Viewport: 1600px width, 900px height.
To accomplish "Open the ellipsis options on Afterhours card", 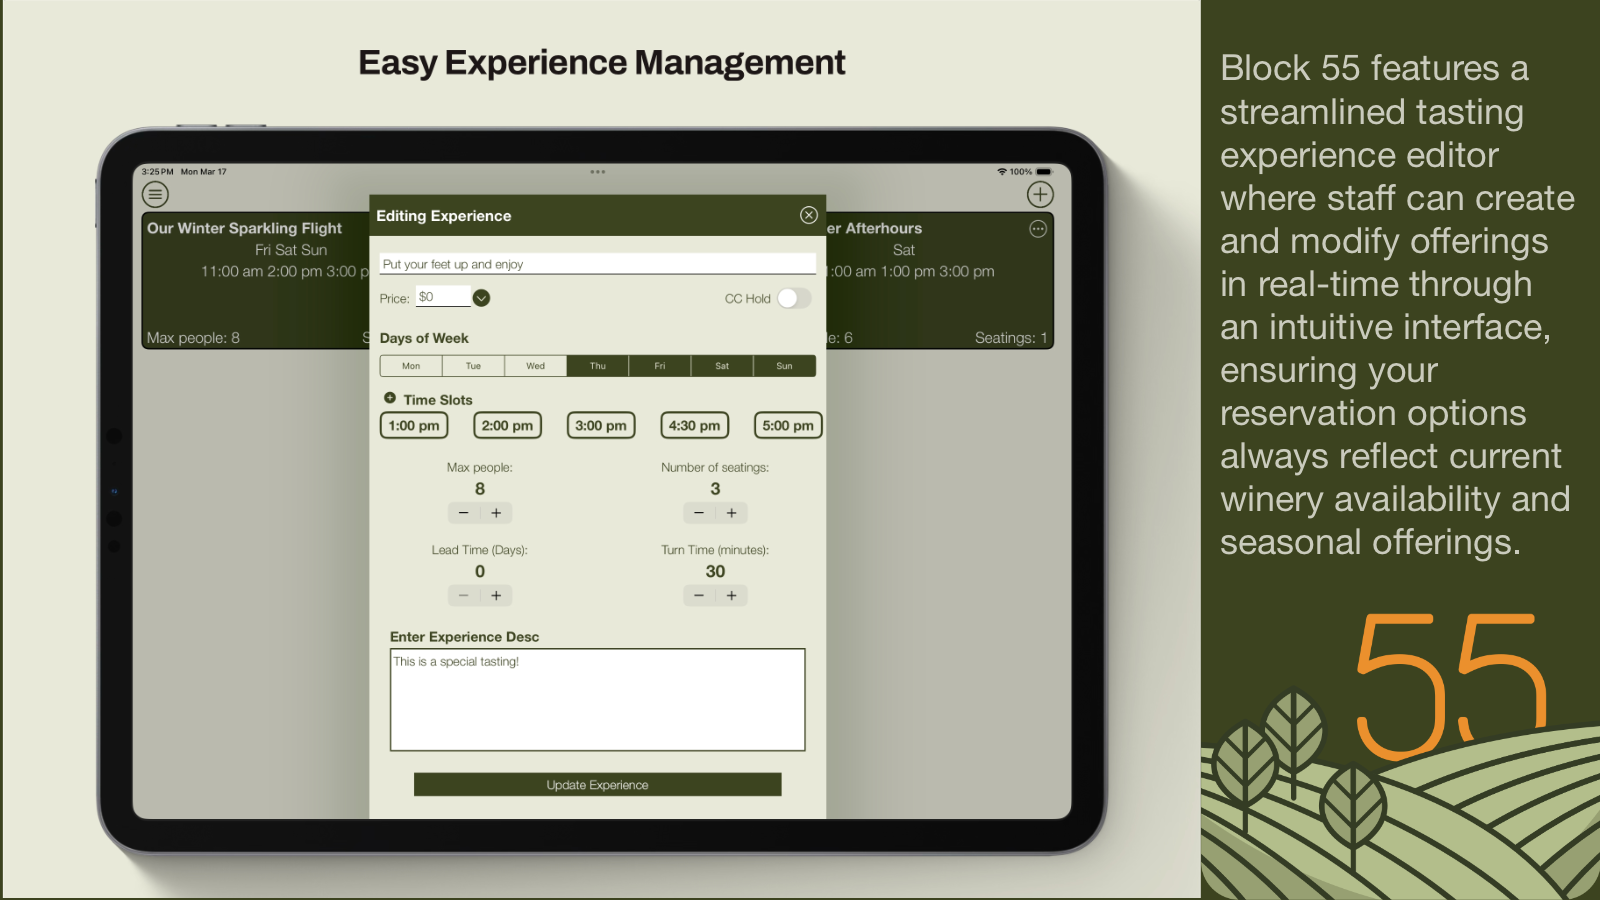I will click(1037, 229).
